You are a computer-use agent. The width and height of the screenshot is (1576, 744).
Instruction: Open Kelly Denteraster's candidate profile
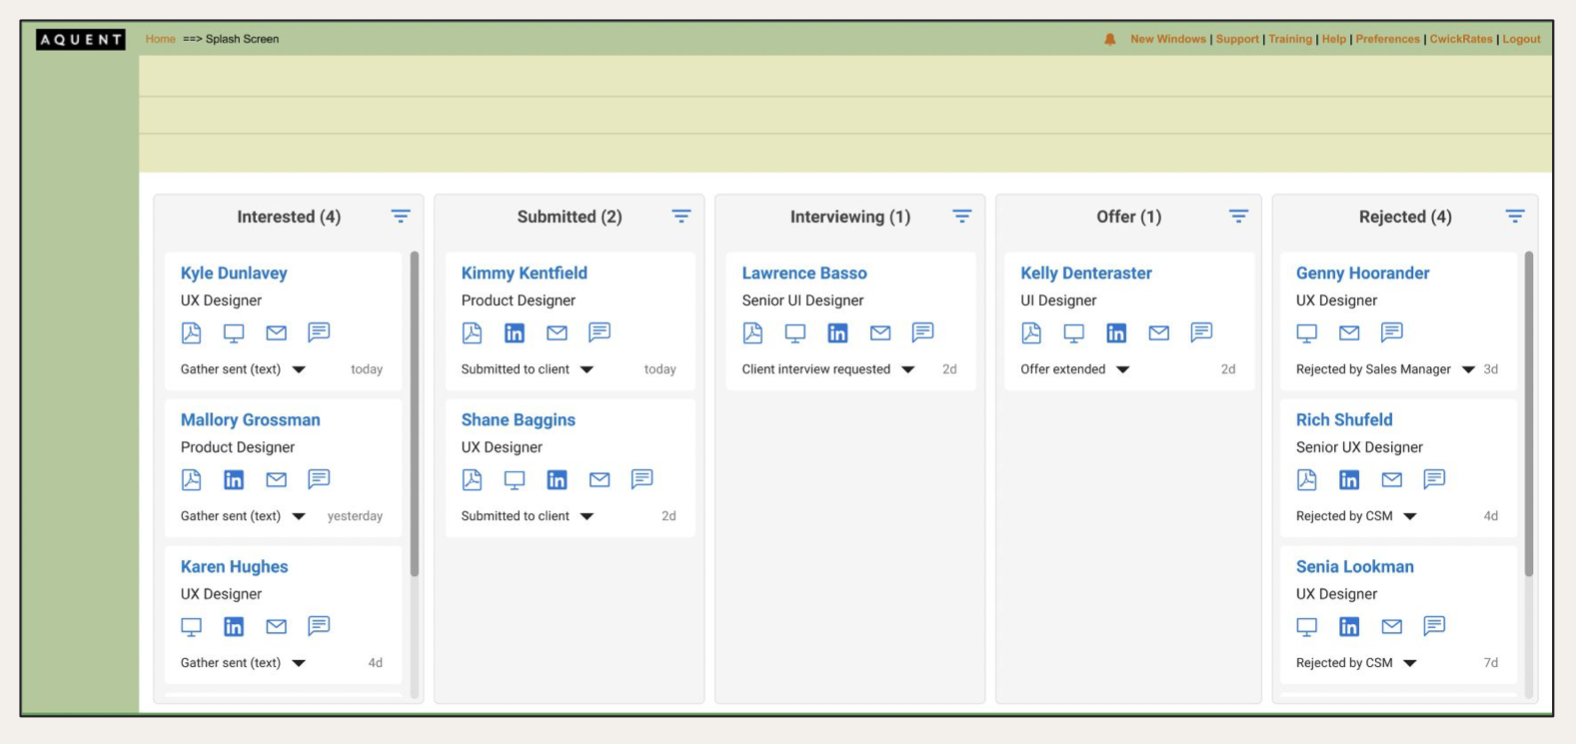pos(1086,273)
